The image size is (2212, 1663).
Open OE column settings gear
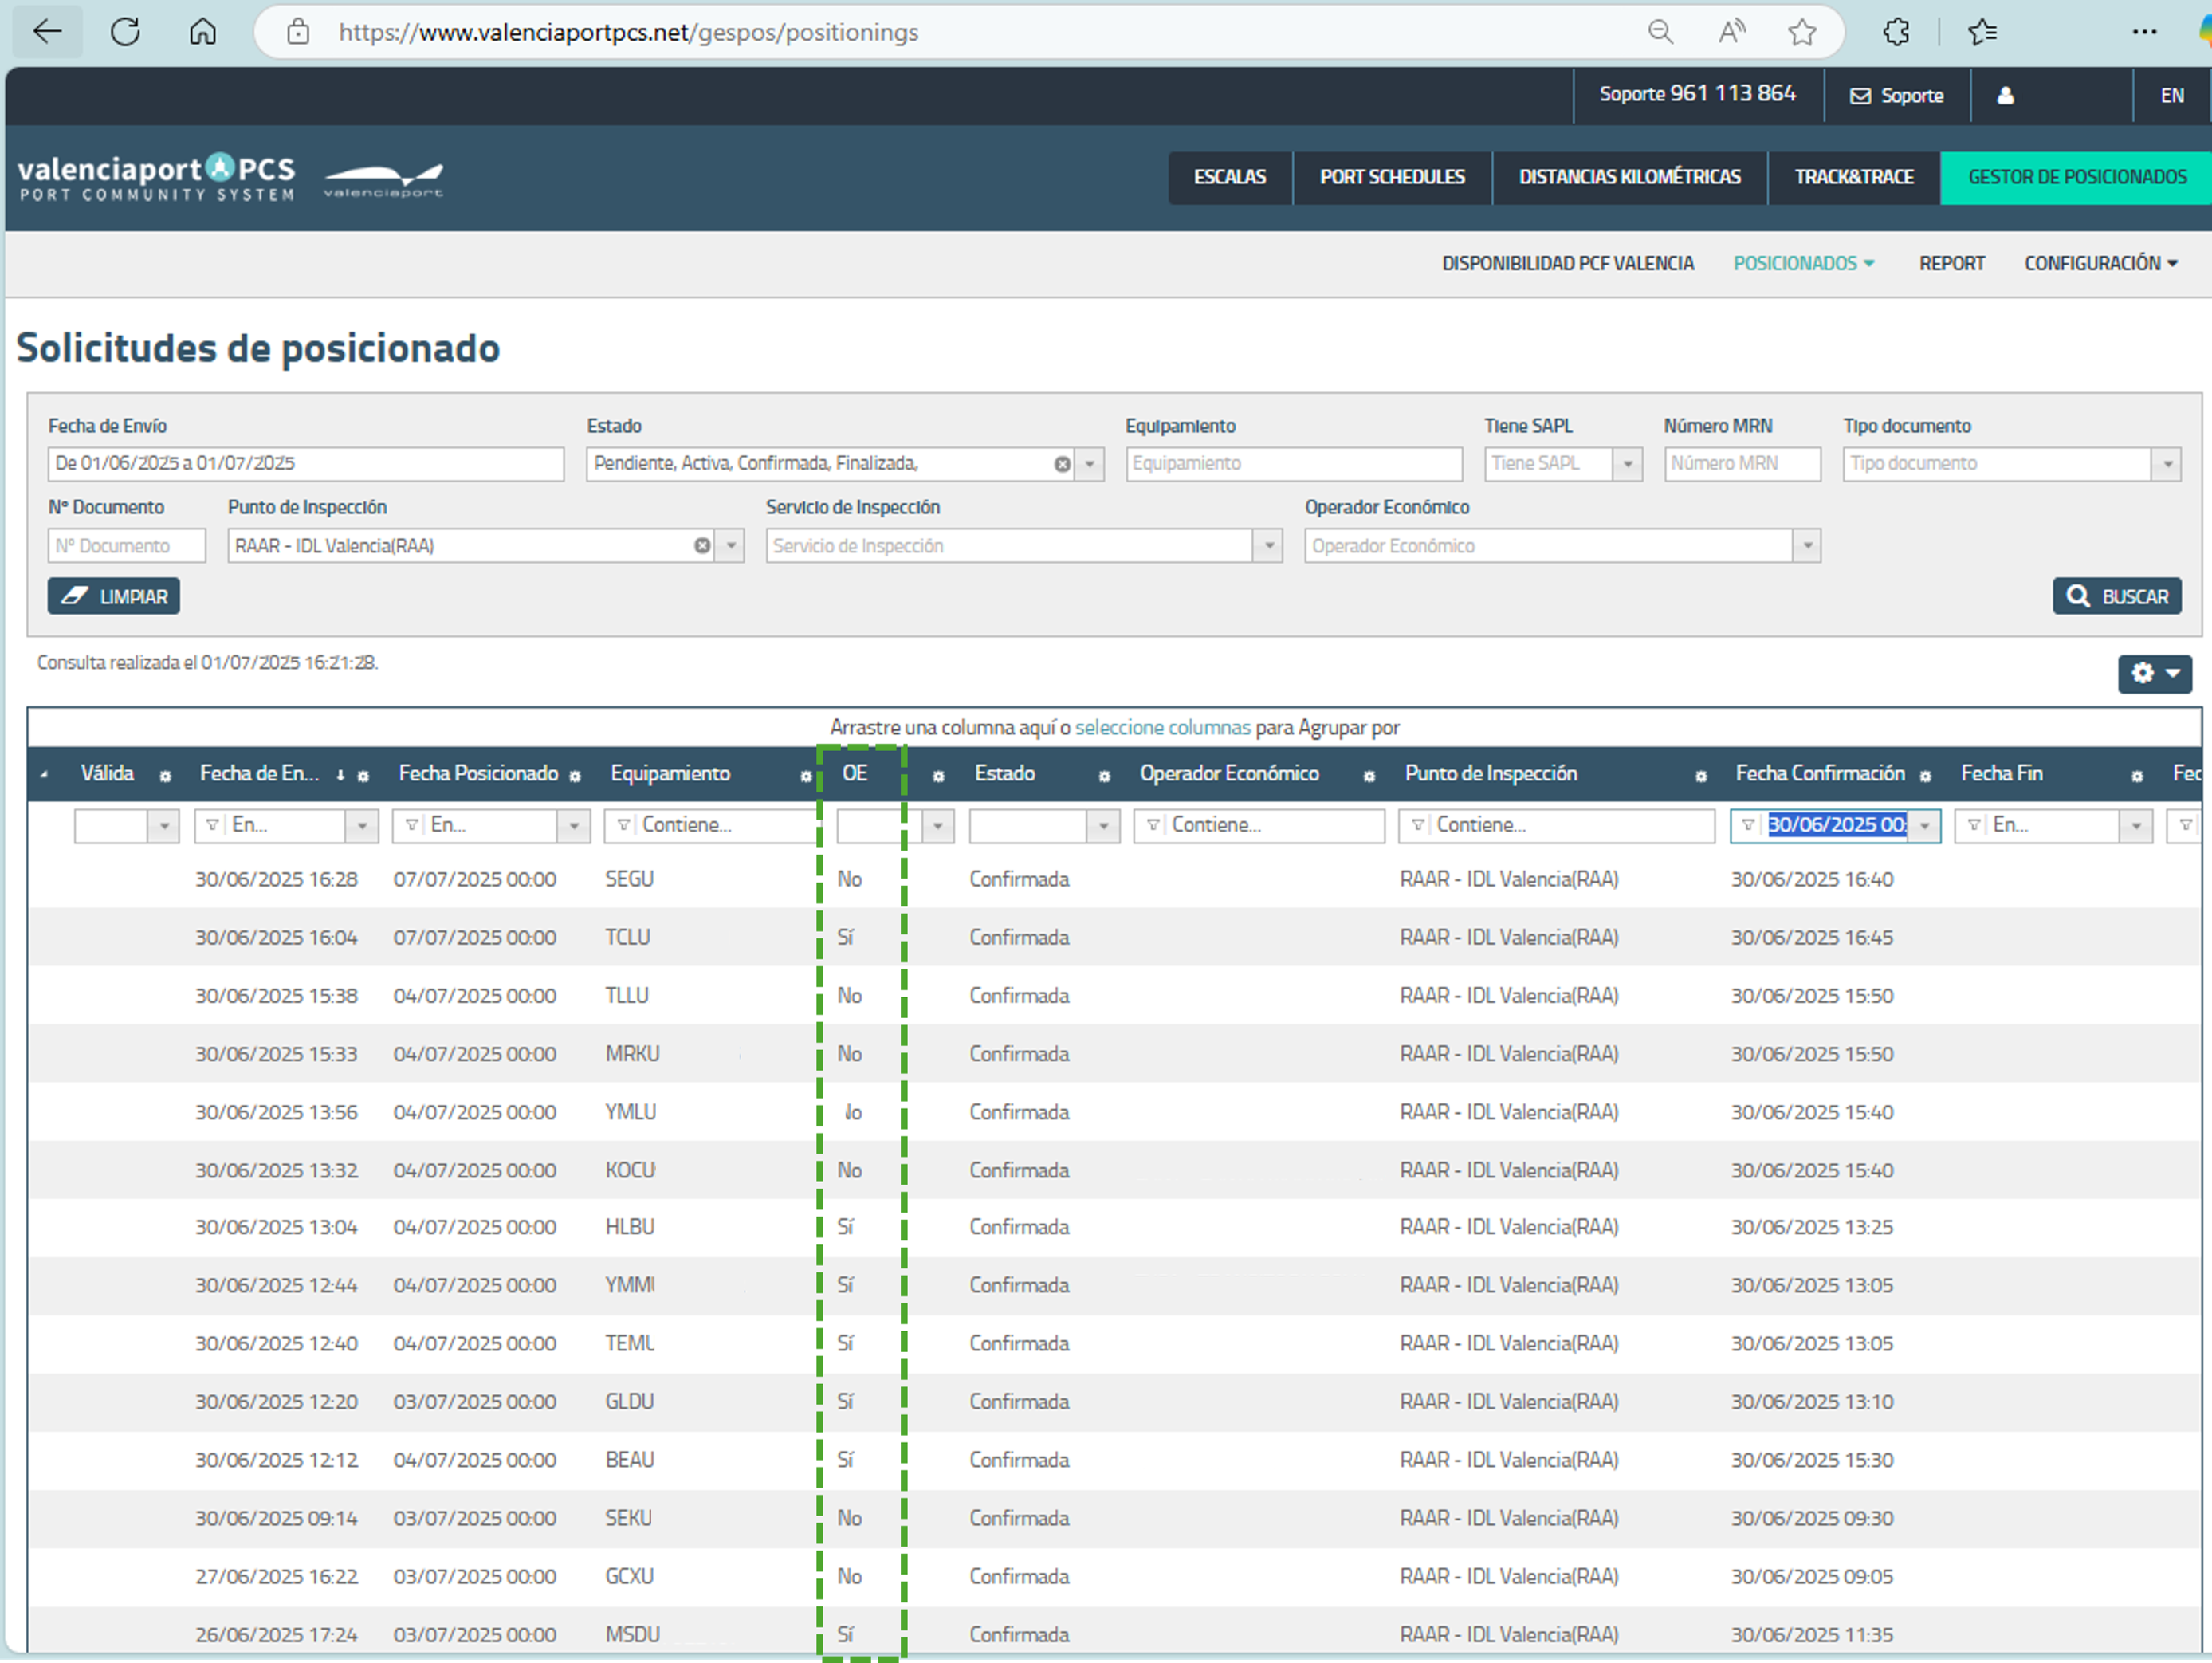[x=938, y=776]
